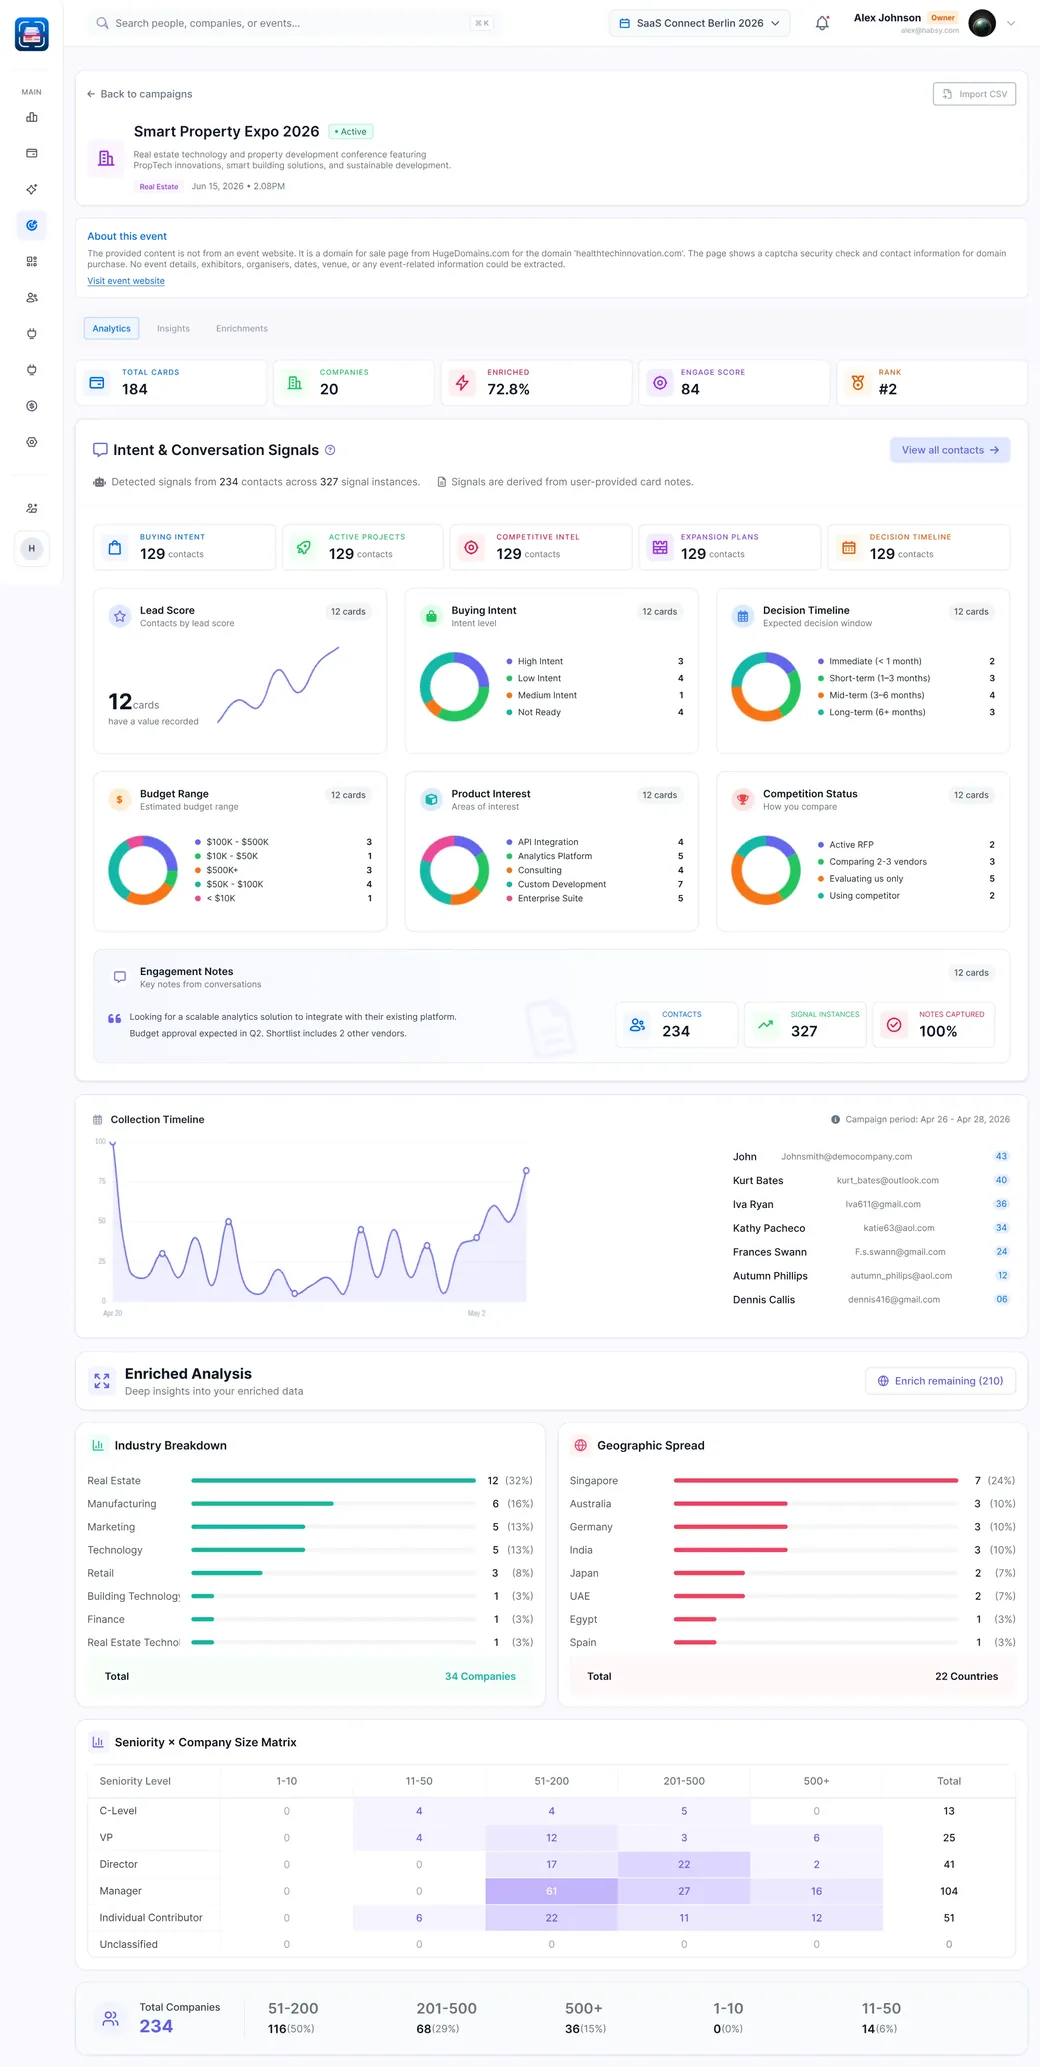Click John's count badge showing 43
Screen dimensions: 1040x2067
(1001, 1156)
